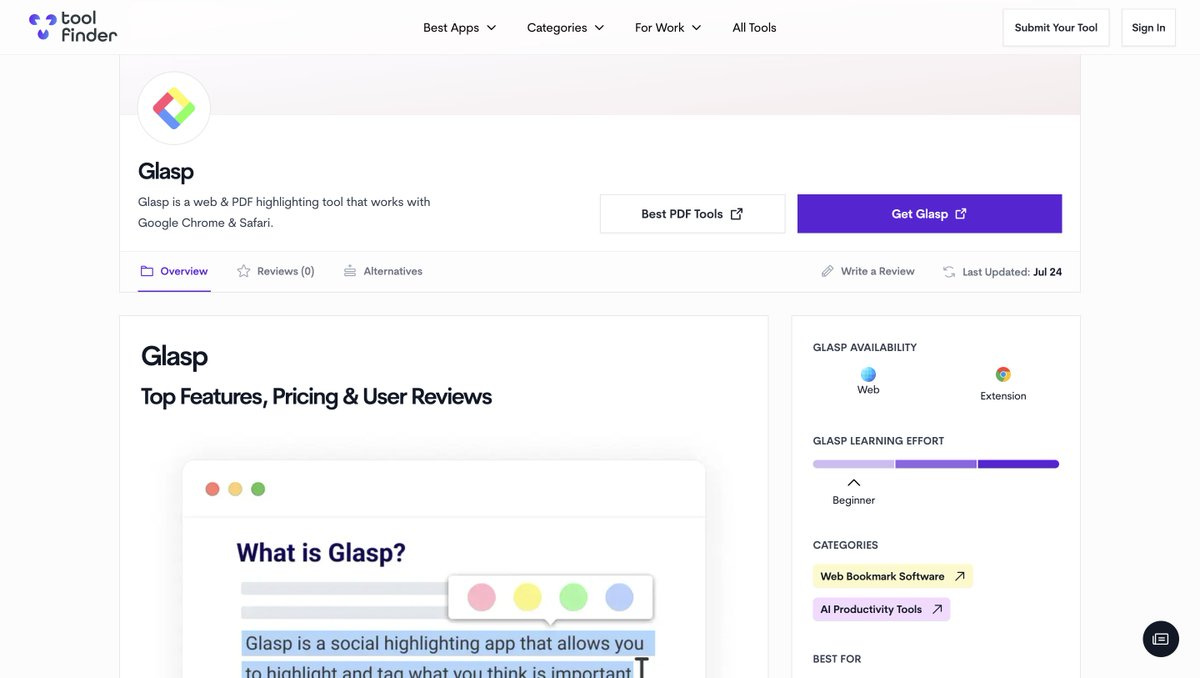
Task: Click the Get Glasp button
Action: click(929, 214)
